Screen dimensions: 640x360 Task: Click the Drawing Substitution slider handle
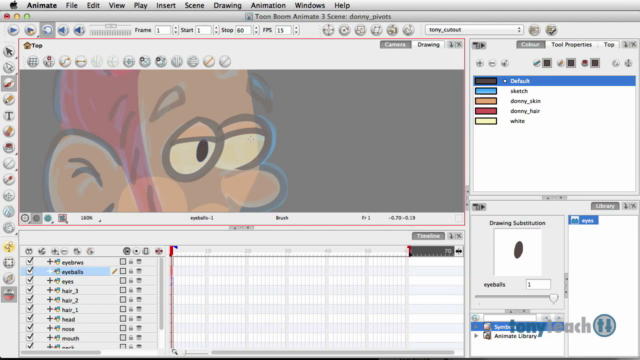point(553,299)
